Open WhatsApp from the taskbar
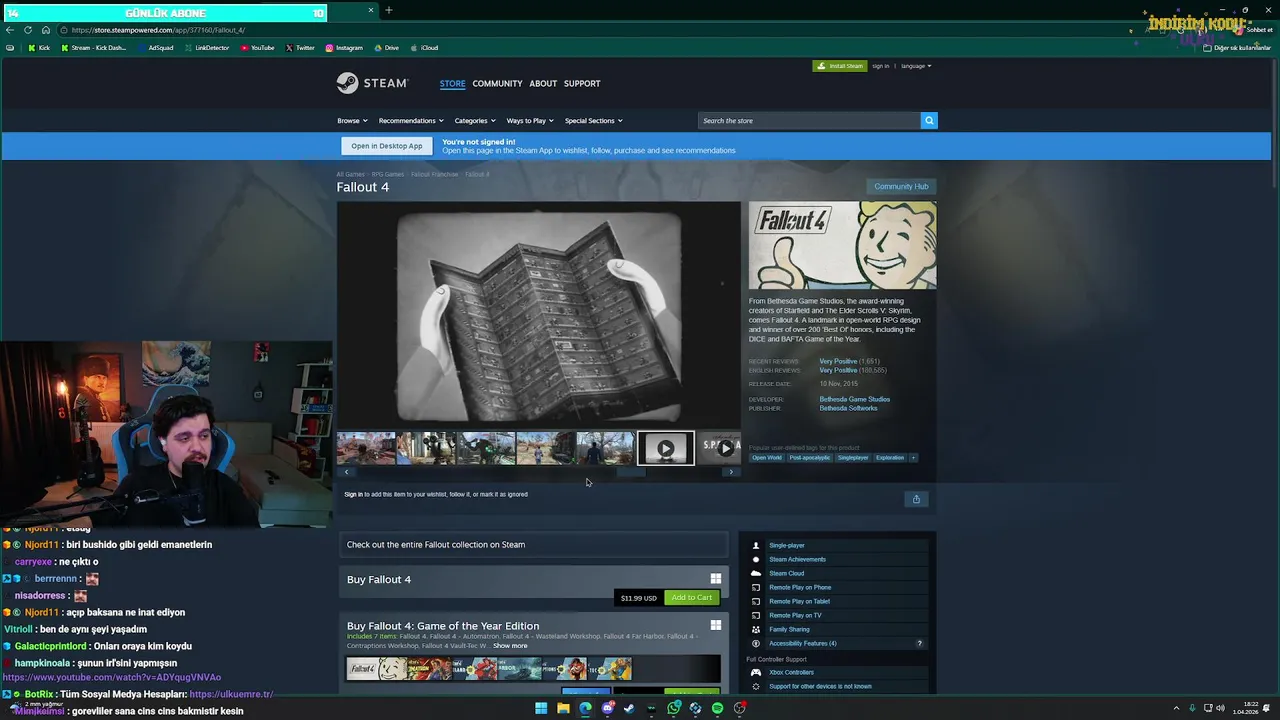1280x720 pixels. tap(674, 708)
